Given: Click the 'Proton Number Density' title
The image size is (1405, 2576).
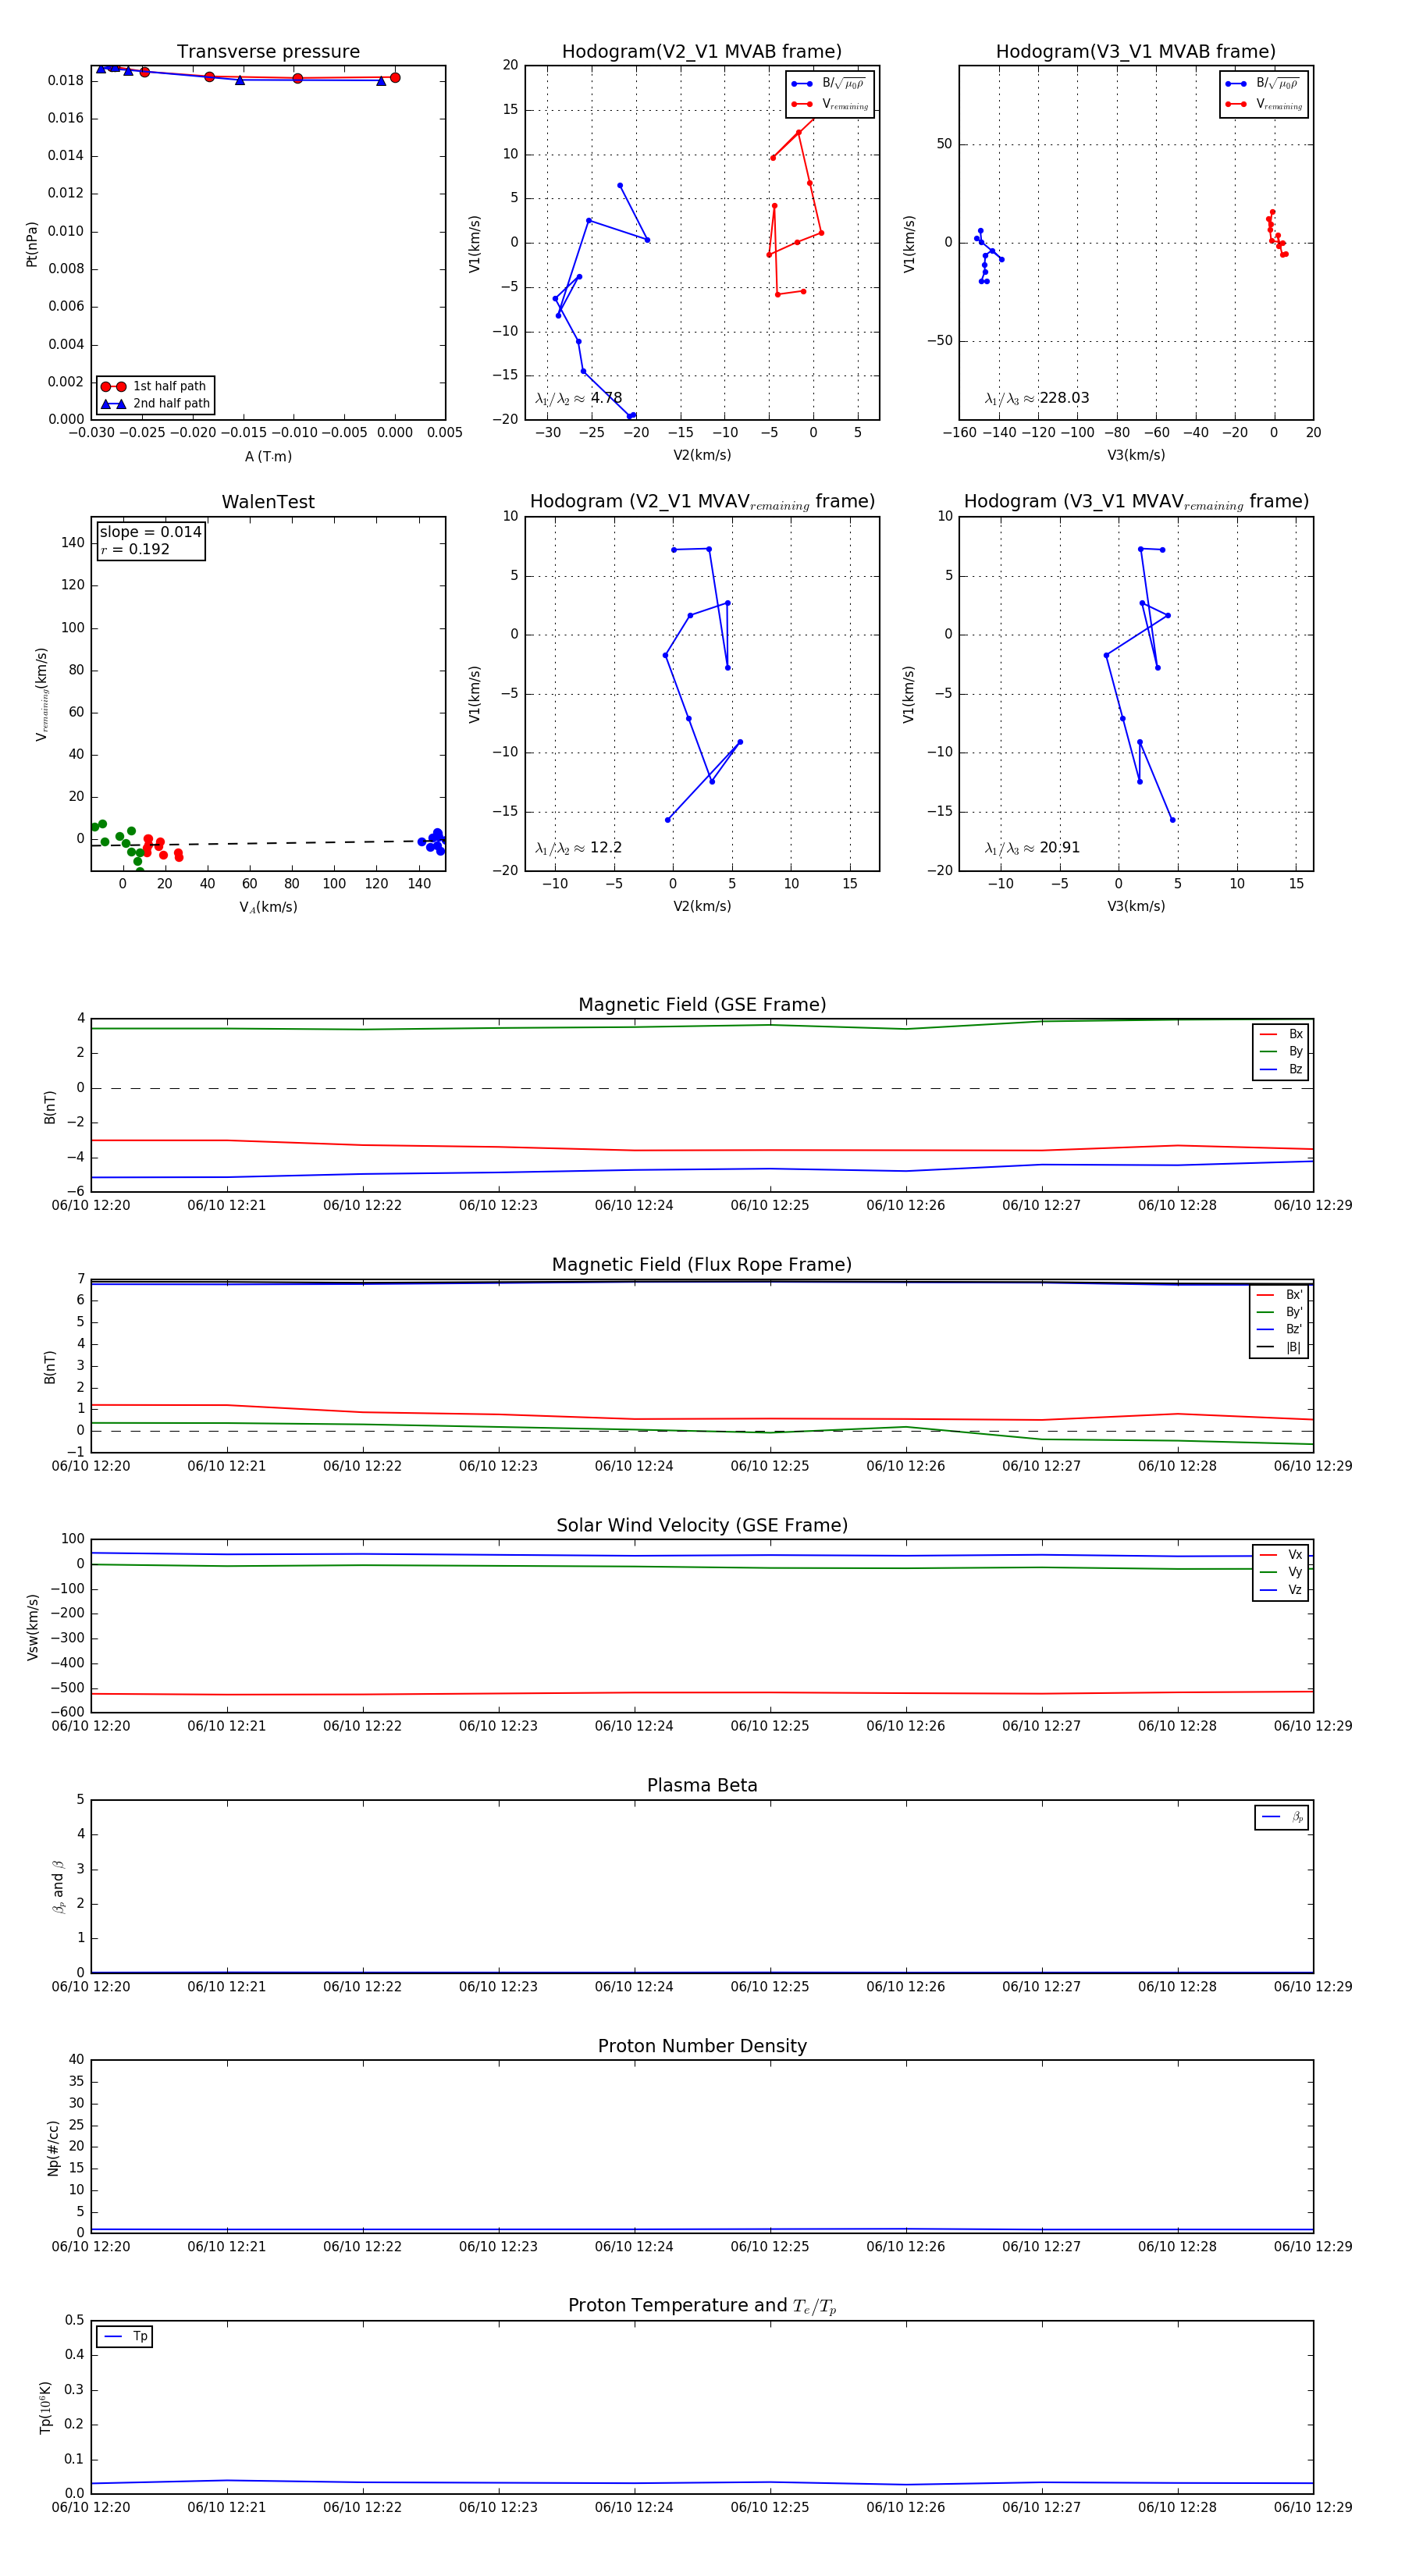Looking at the screenshot, I should point(702,2046).
